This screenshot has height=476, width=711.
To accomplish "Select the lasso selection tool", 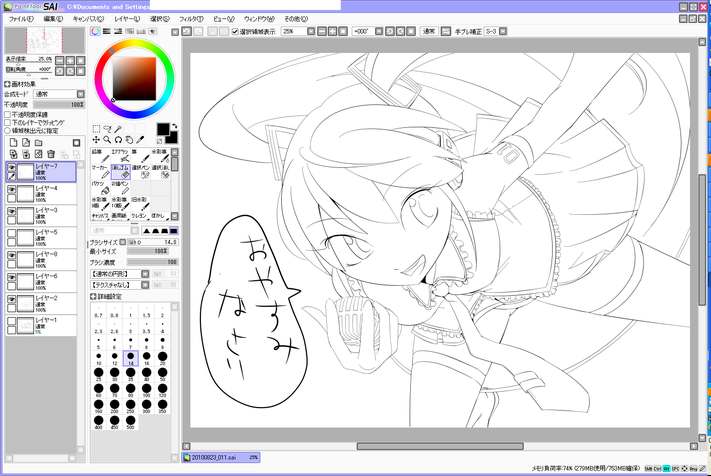I will (x=107, y=129).
